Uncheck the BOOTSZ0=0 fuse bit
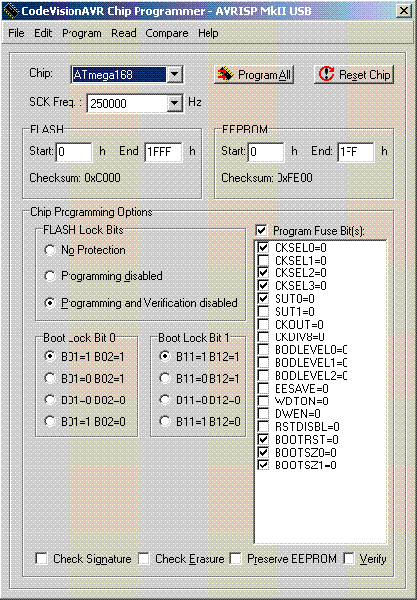 263,452
